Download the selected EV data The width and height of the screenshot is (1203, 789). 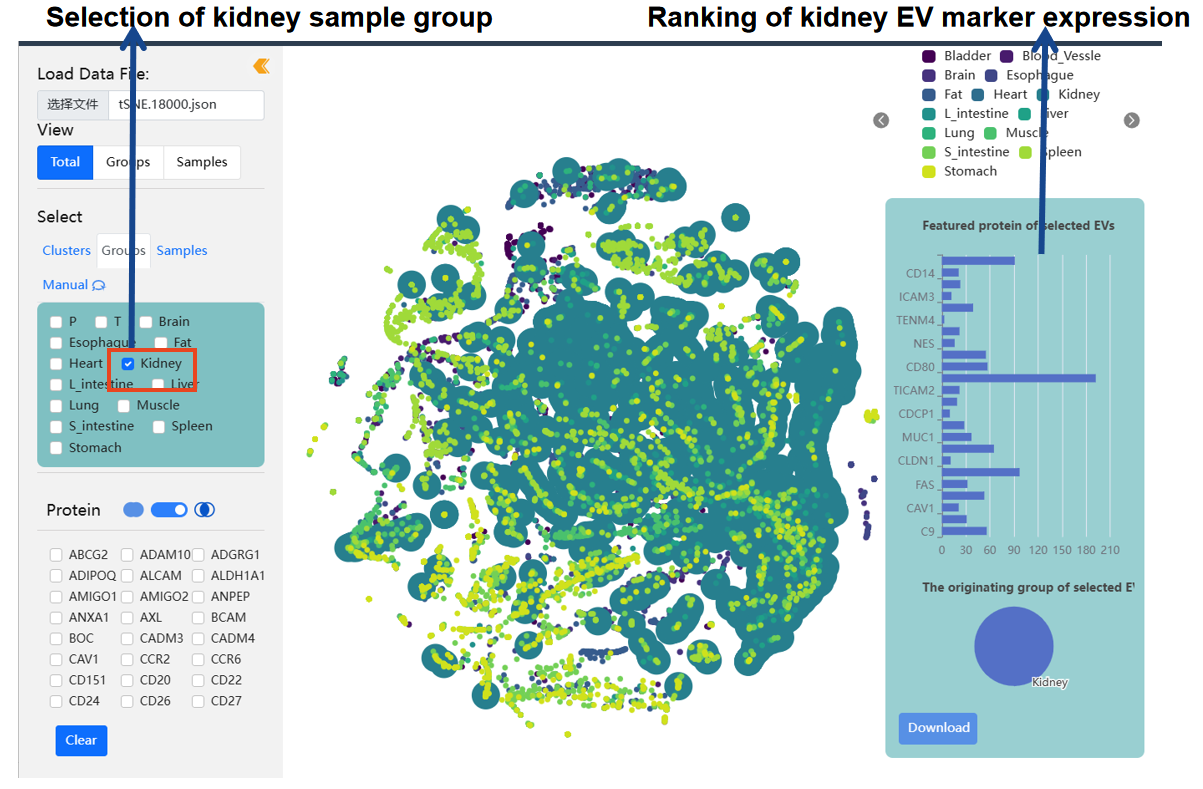coord(938,728)
